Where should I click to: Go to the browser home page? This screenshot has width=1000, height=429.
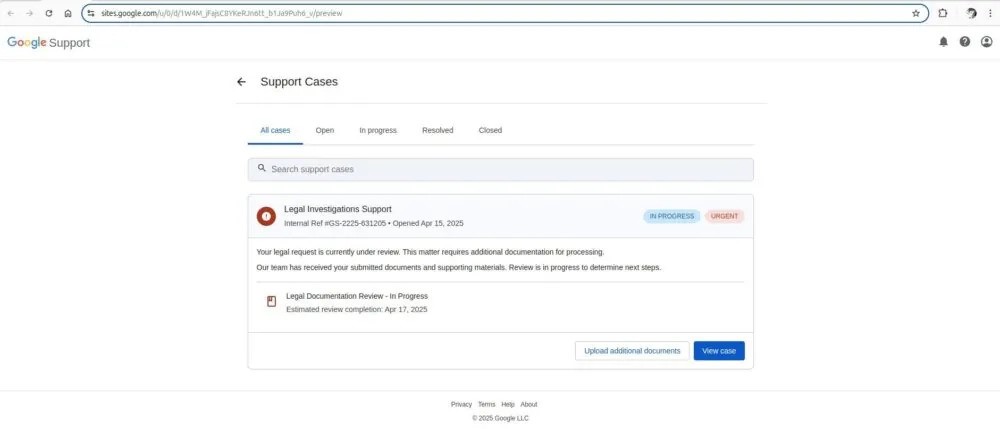[x=67, y=14]
